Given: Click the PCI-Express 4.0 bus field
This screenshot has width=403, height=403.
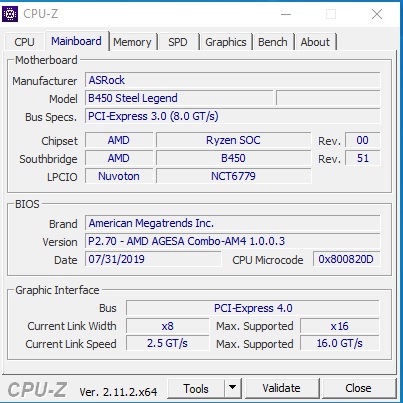Looking at the screenshot, I should pyautogui.click(x=253, y=308).
